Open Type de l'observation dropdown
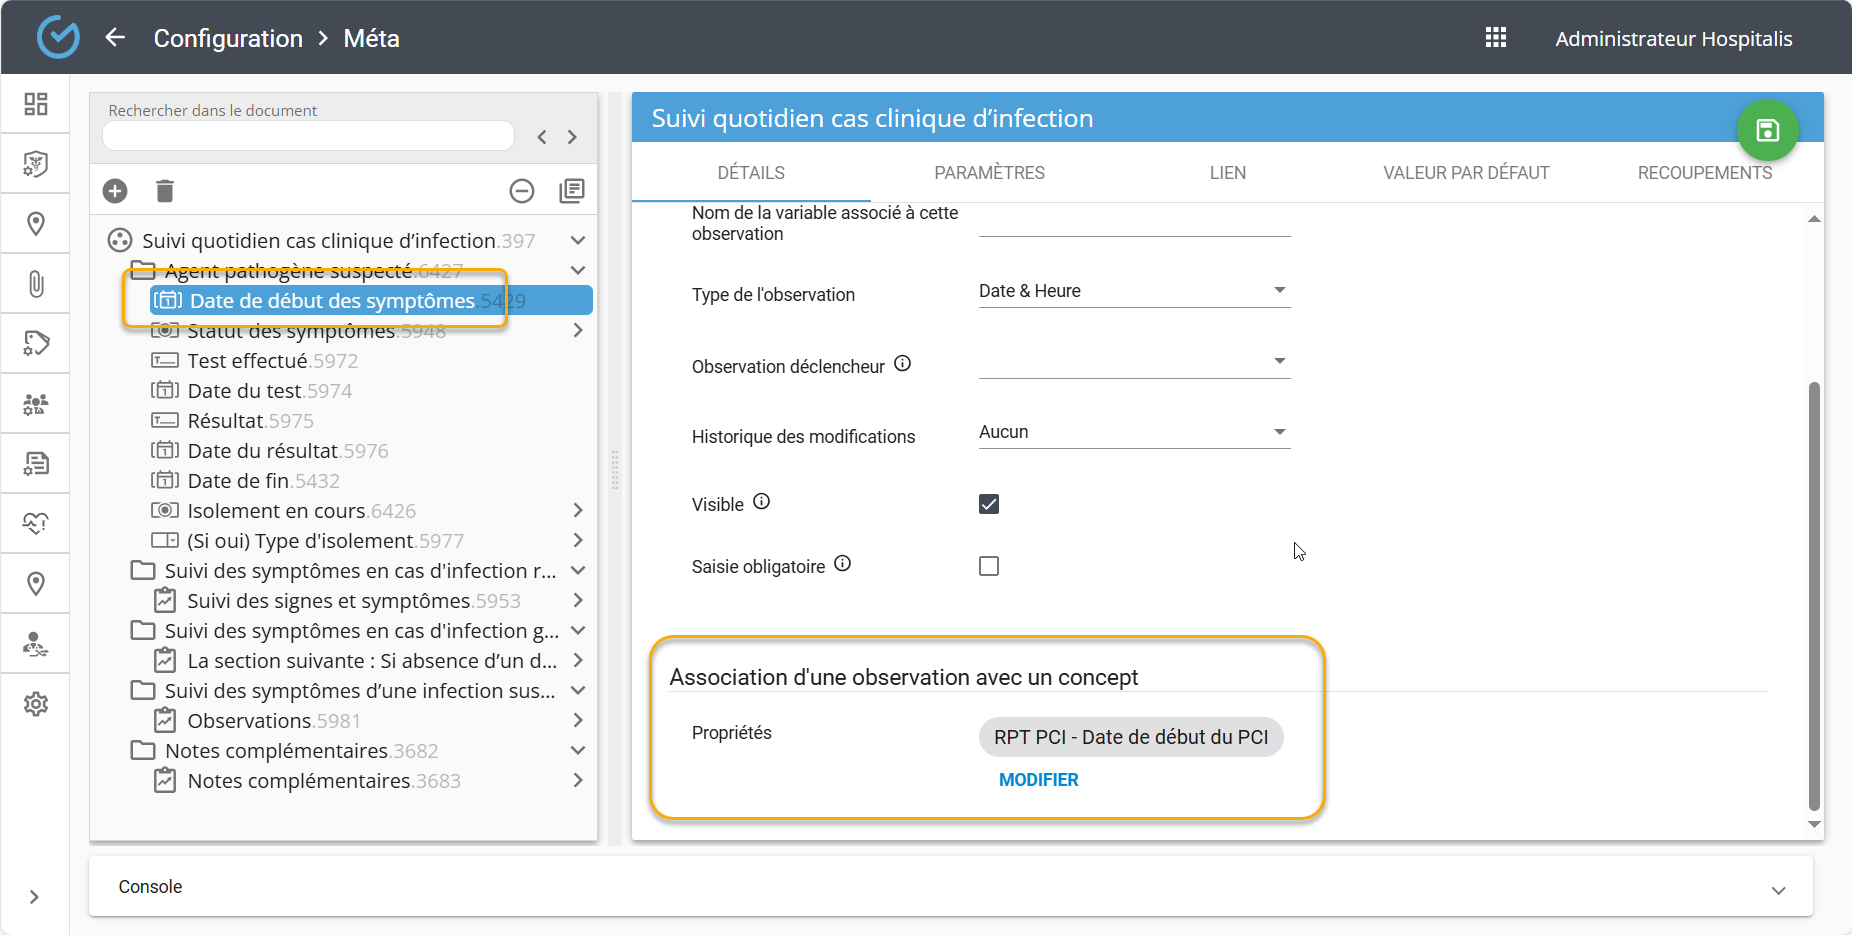 (x=1133, y=291)
